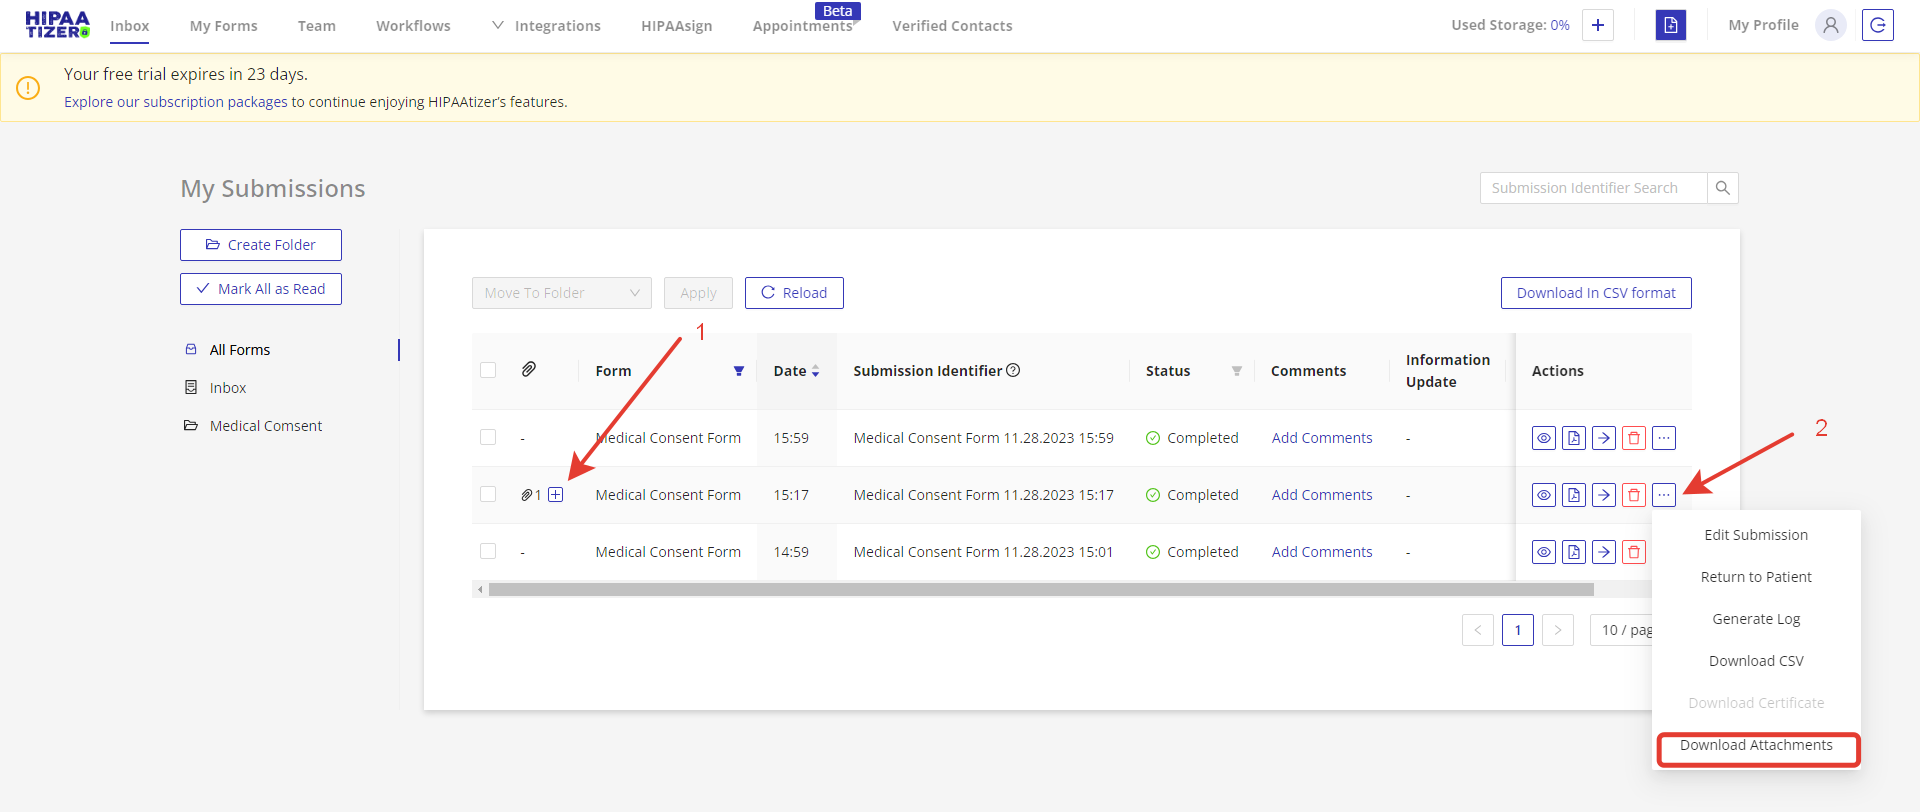1920x812 pixels.
Task: Select page 1 in pagination
Action: (1518, 630)
